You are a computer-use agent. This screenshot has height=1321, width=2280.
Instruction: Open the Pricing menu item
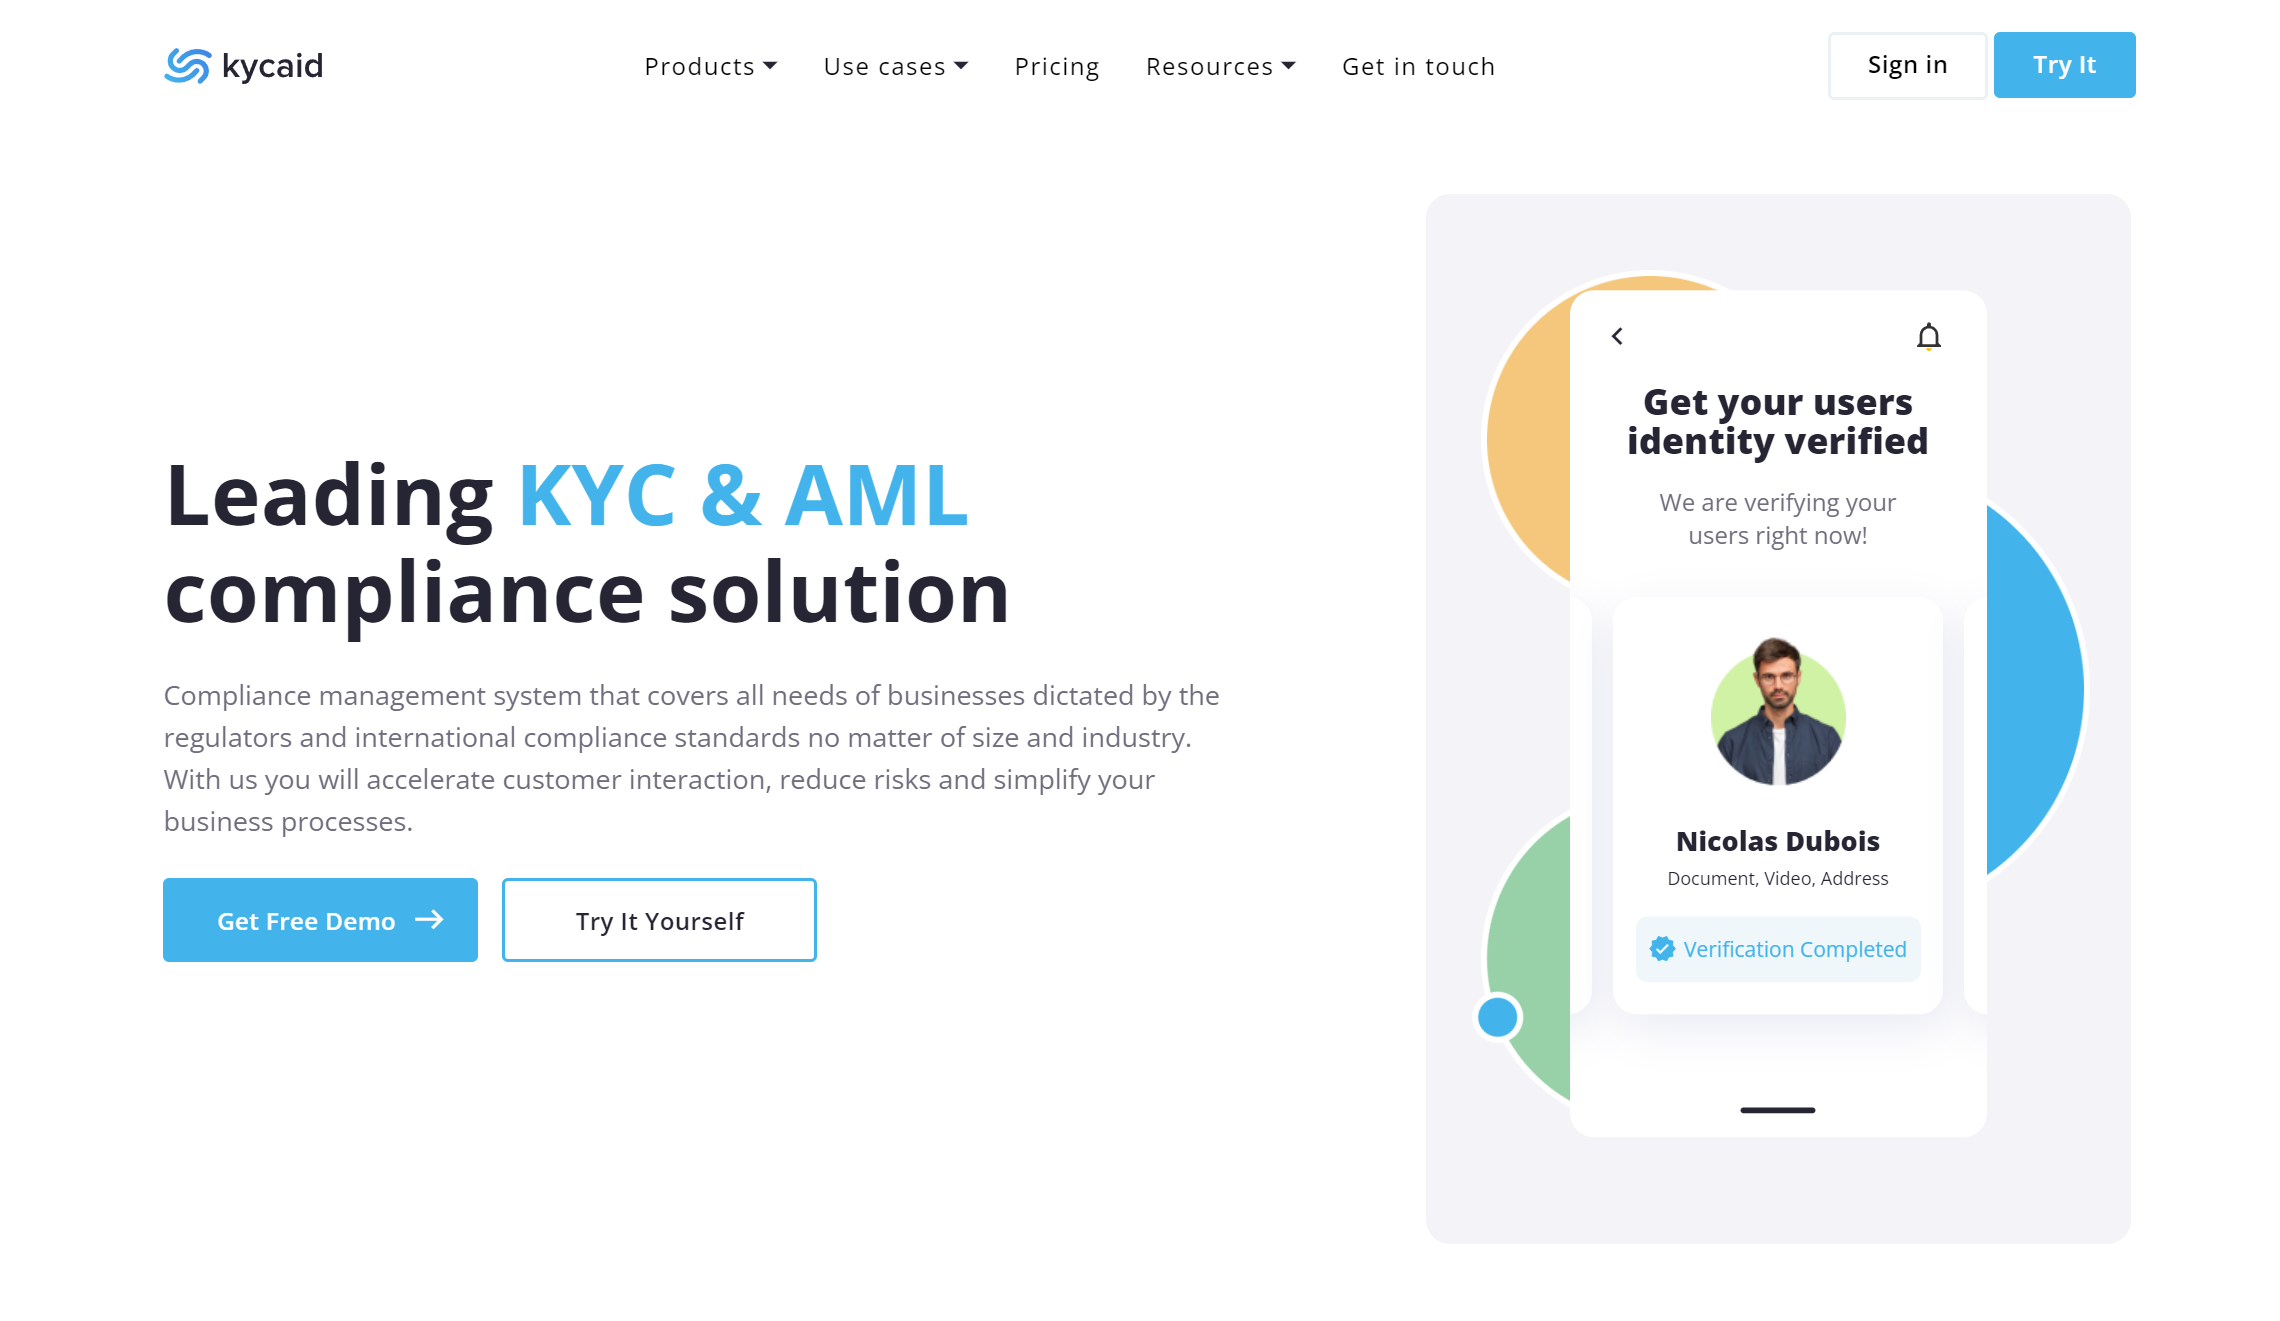1057,66
